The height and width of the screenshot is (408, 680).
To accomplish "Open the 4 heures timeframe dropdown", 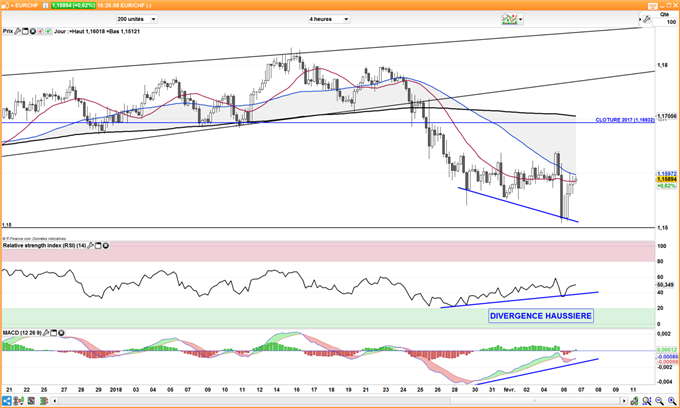I will [x=329, y=19].
